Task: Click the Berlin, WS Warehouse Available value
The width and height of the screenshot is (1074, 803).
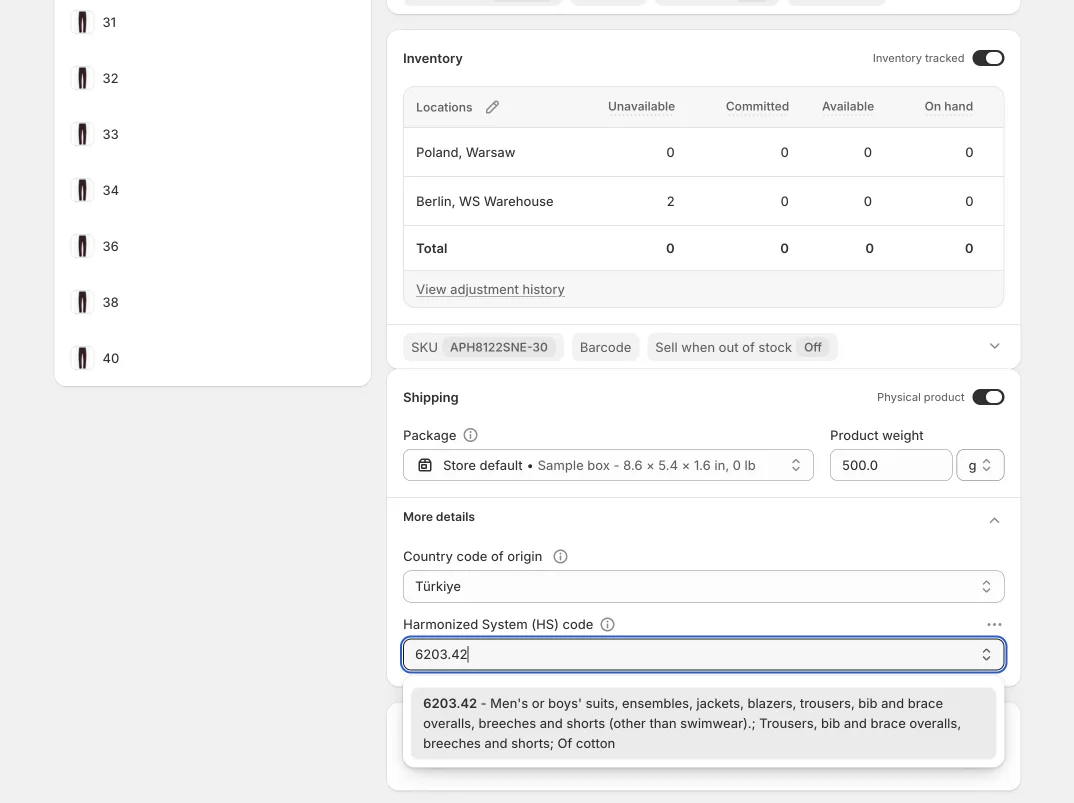Action: (867, 201)
